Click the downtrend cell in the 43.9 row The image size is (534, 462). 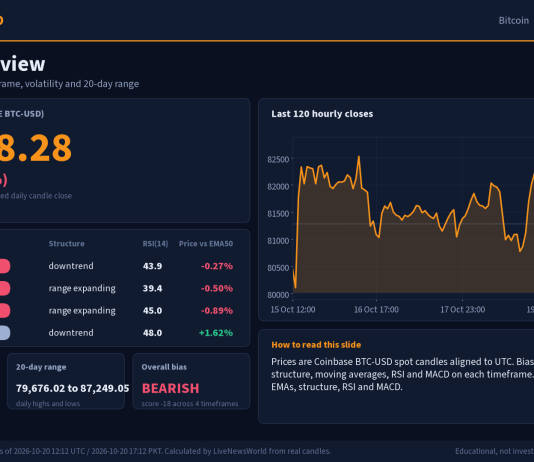[x=71, y=266]
